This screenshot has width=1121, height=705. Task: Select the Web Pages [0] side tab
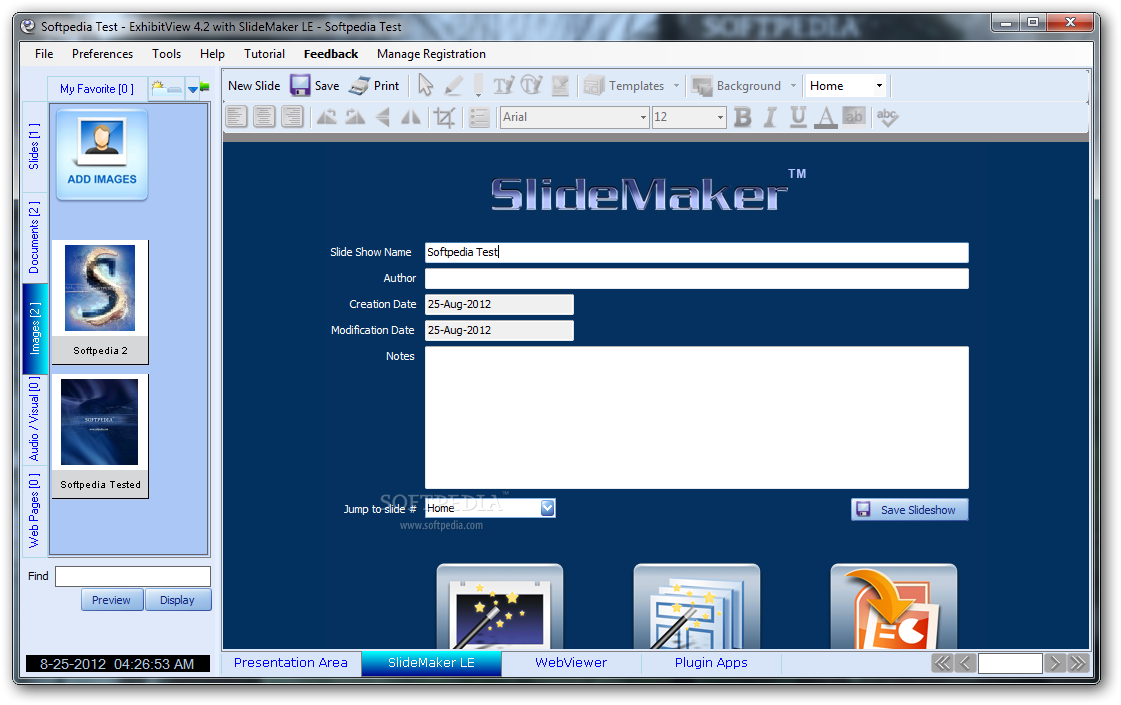pos(34,511)
